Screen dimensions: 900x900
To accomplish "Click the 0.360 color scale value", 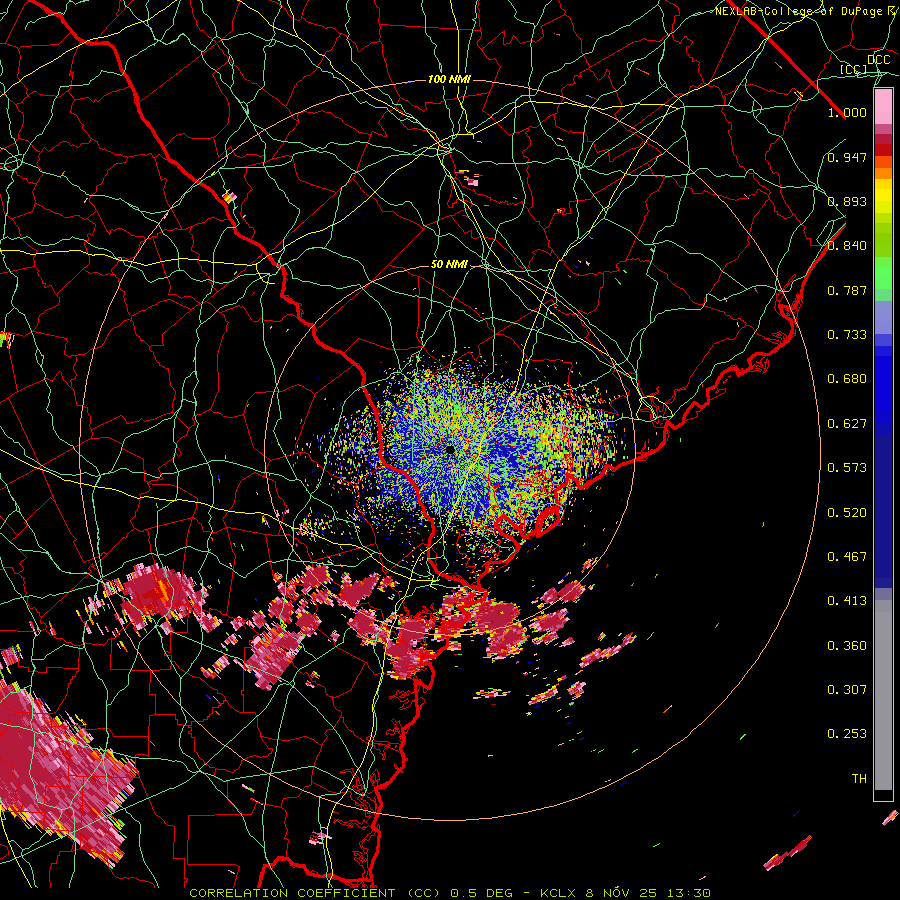I will tap(847, 646).
